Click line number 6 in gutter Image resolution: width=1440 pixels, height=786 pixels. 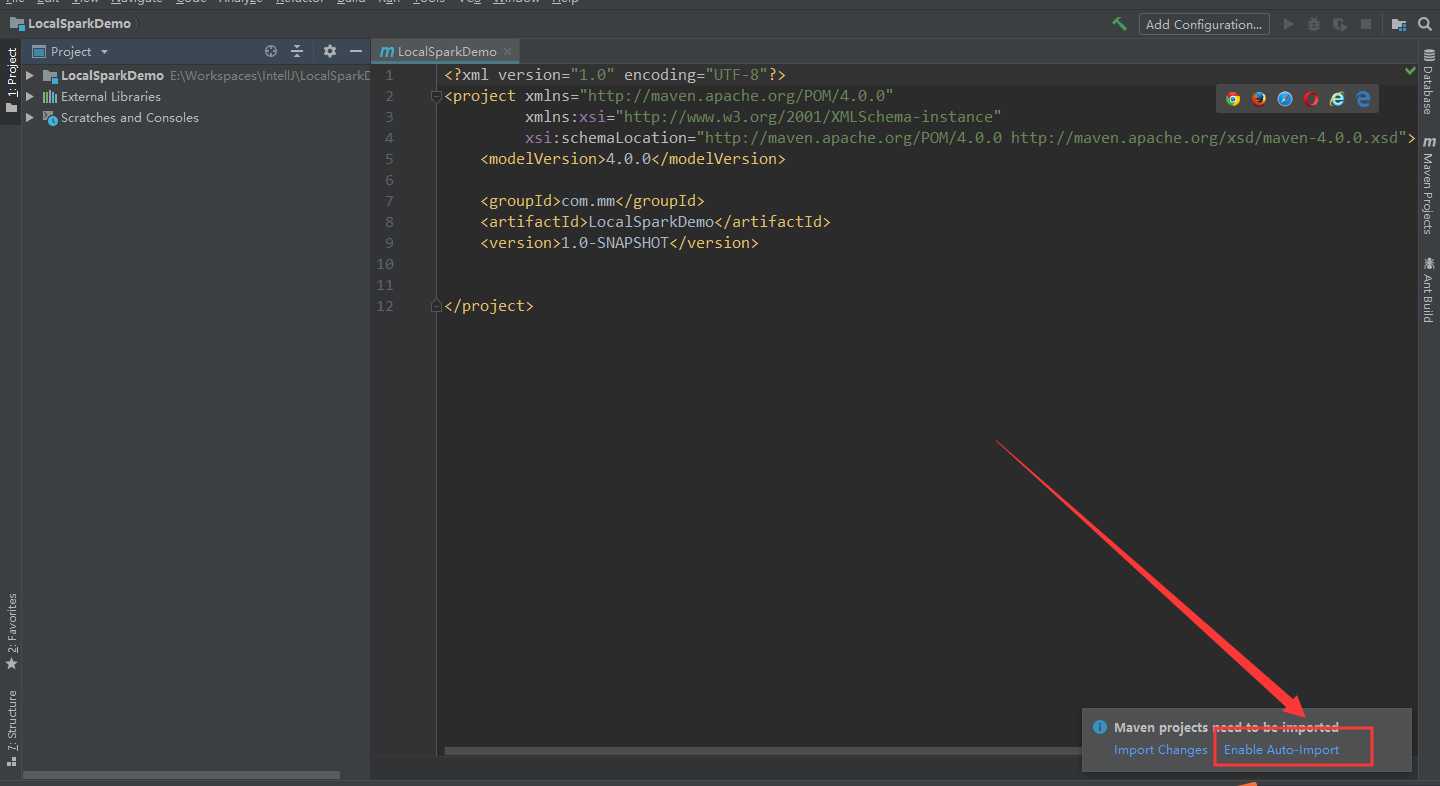pyautogui.click(x=389, y=180)
